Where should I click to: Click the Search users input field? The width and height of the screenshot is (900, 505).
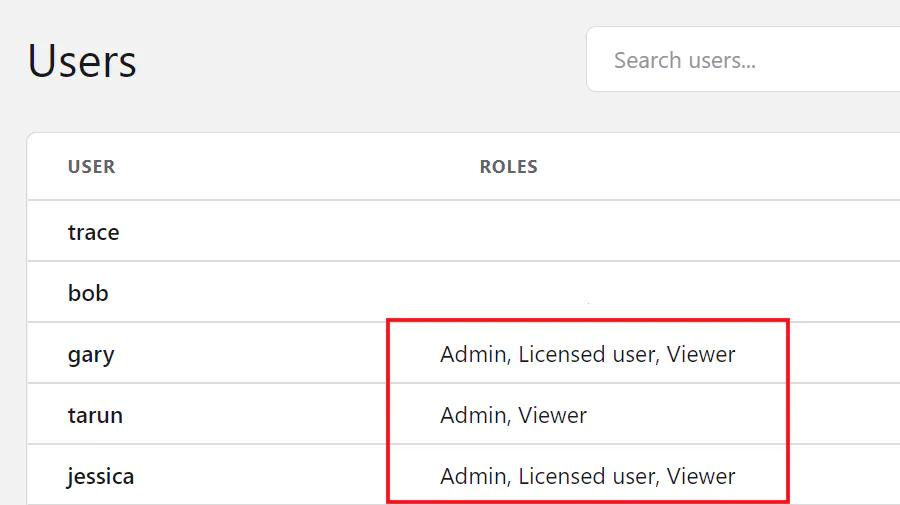(x=743, y=59)
